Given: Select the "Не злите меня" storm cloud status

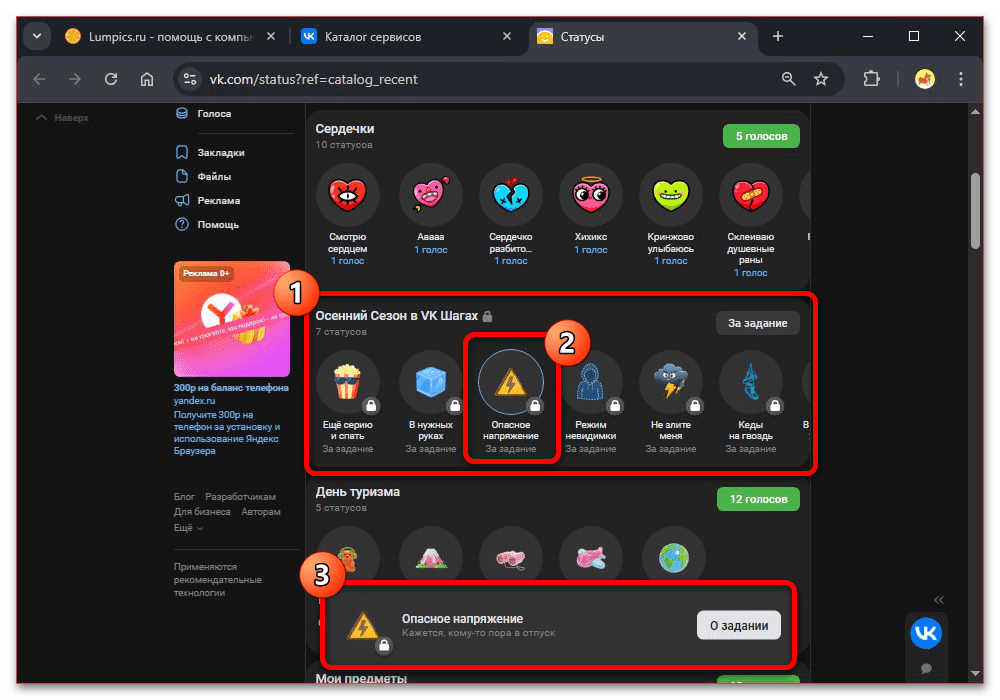Looking at the screenshot, I should point(671,383).
